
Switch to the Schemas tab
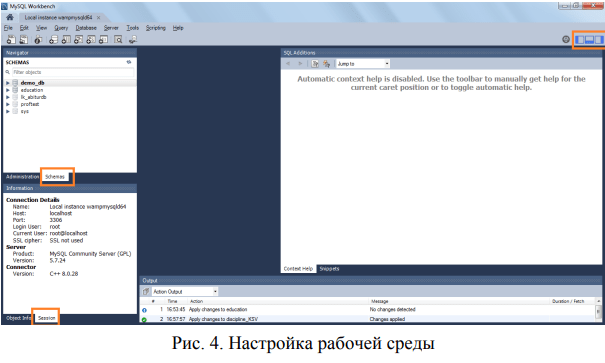click(x=55, y=177)
